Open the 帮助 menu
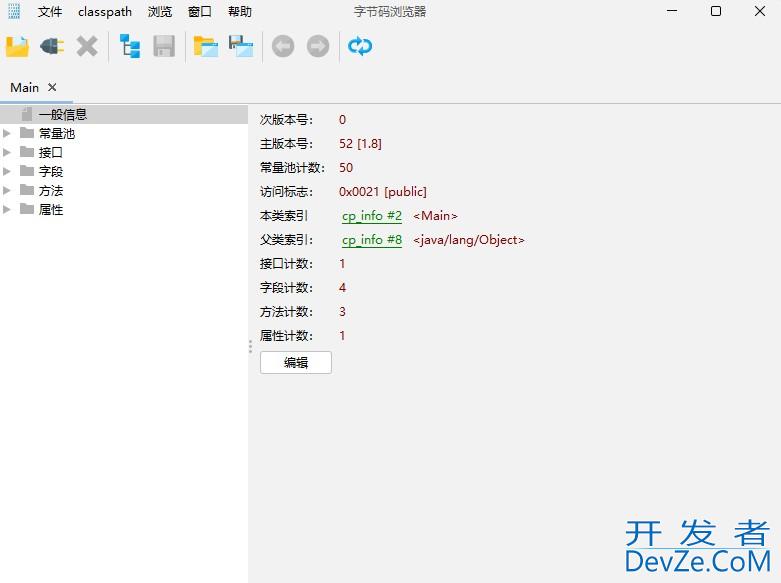 point(240,12)
